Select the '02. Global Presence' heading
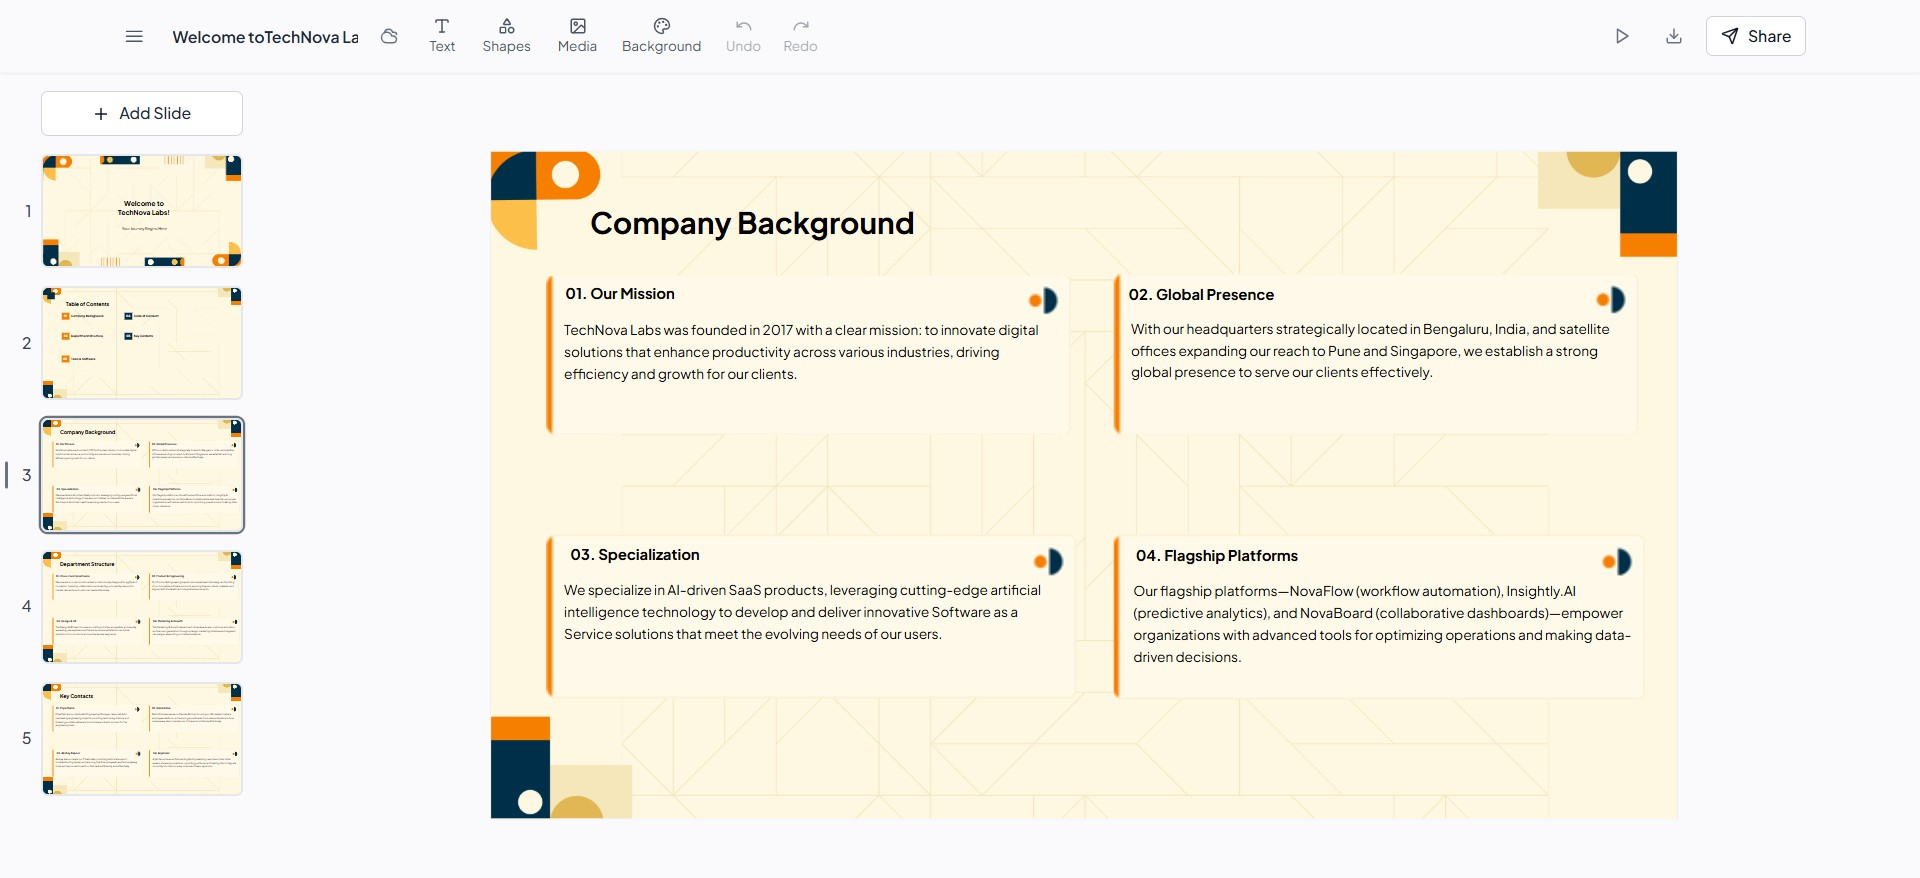Screen dimensions: 1920x878 coord(1201,295)
